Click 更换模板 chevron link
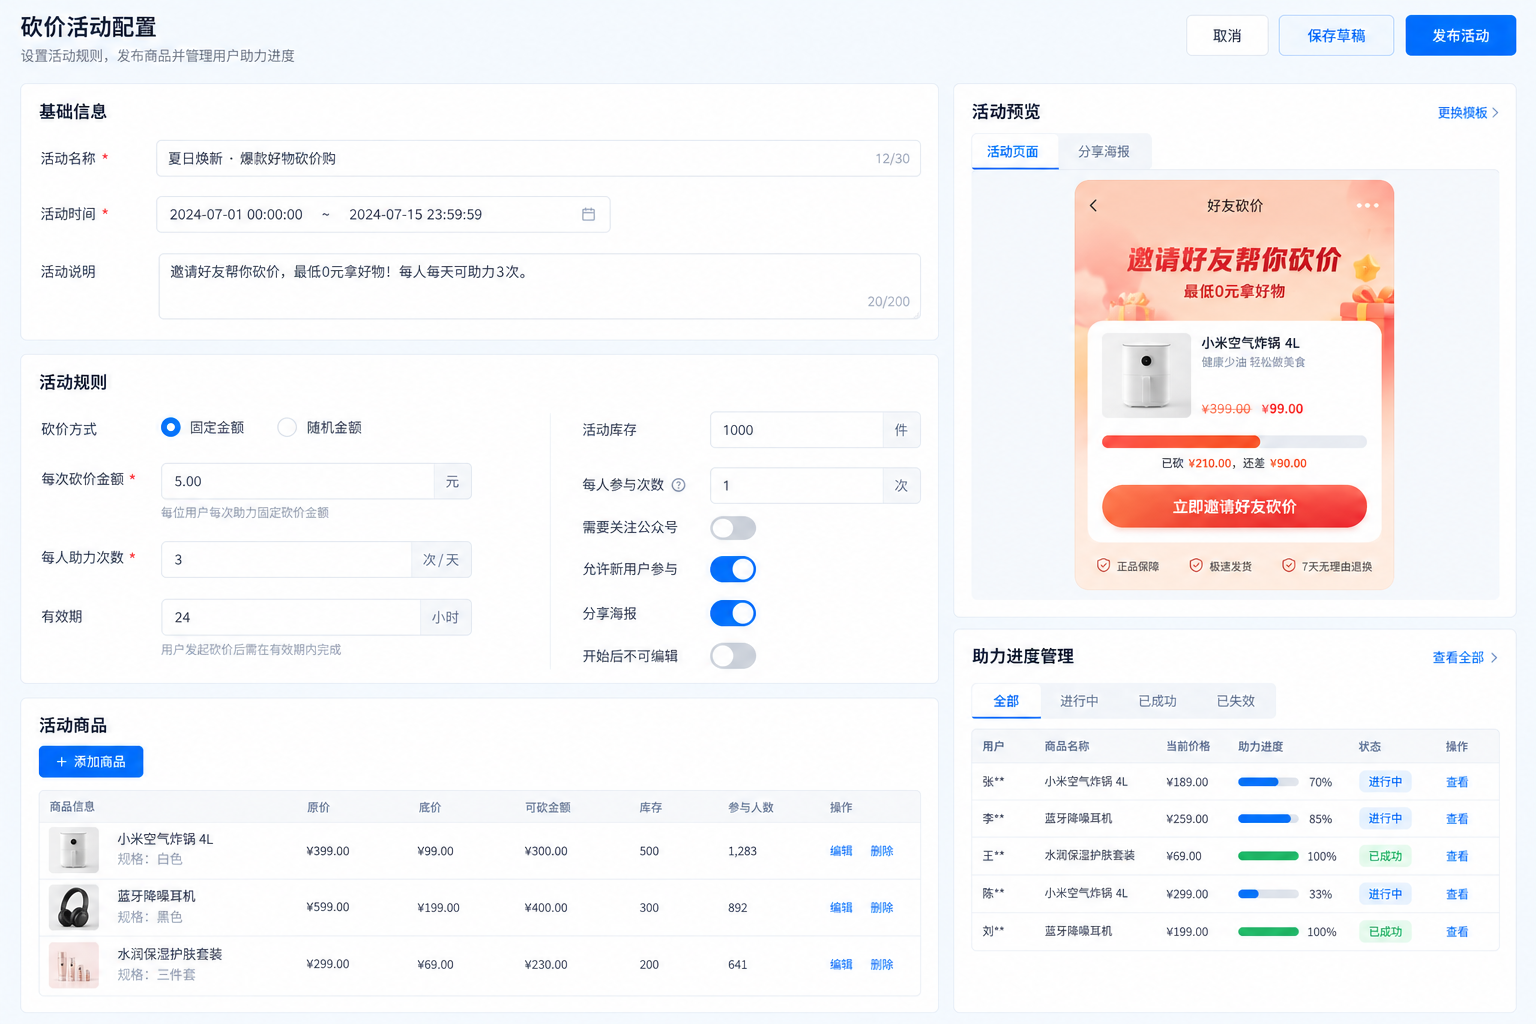 coord(1468,113)
